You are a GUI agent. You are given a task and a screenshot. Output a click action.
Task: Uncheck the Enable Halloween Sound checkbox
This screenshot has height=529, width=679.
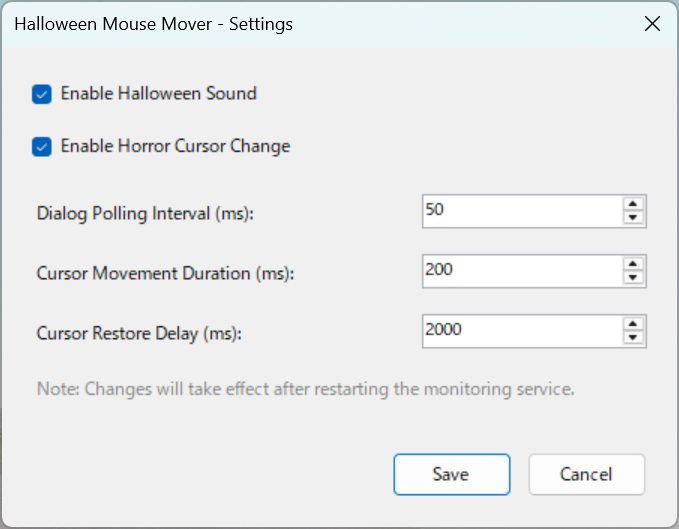(x=42, y=94)
